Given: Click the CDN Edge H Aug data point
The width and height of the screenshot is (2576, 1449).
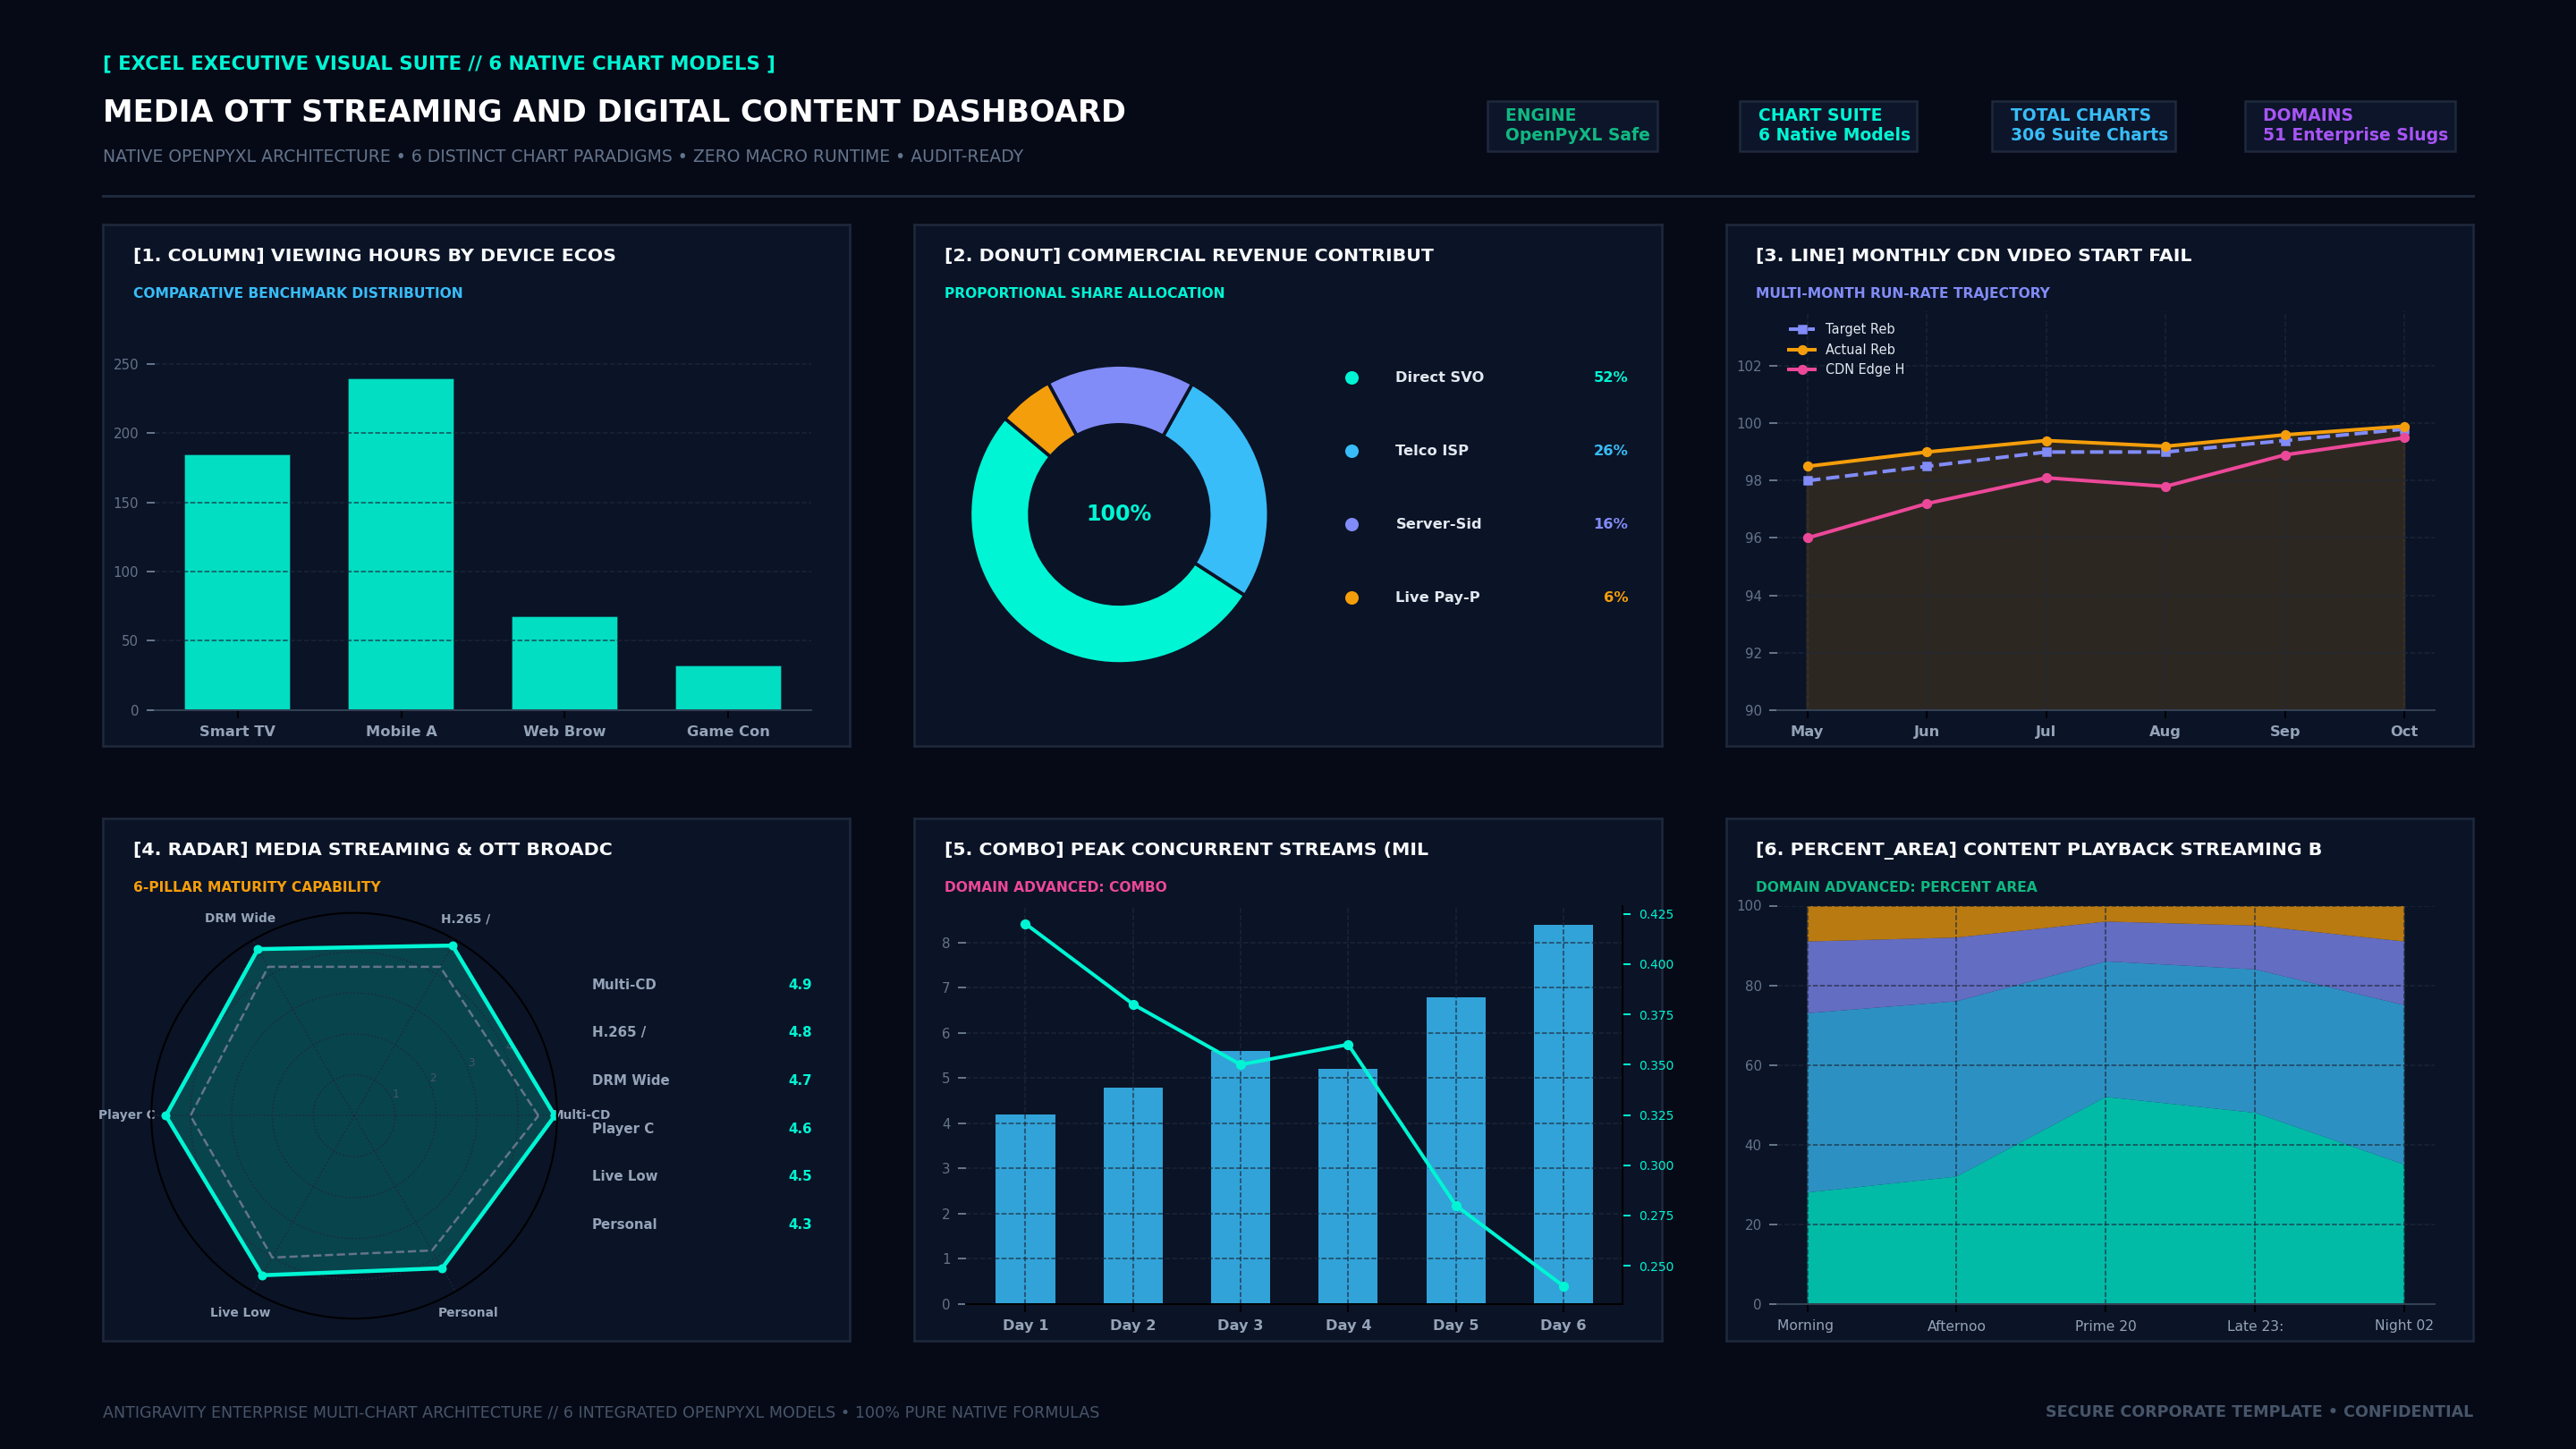Looking at the screenshot, I should pos(2165,487).
